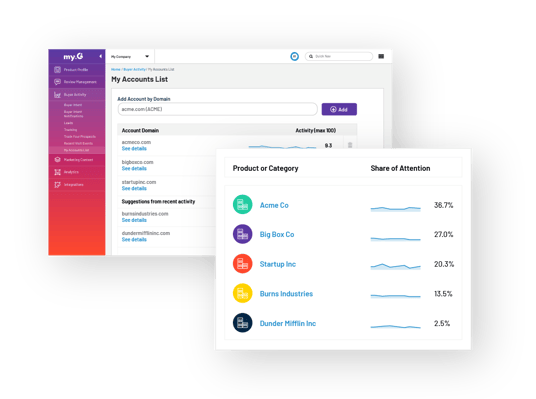The image size is (536, 399).
Task: Click the Acme Co link
Action: pyautogui.click(x=274, y=205)
